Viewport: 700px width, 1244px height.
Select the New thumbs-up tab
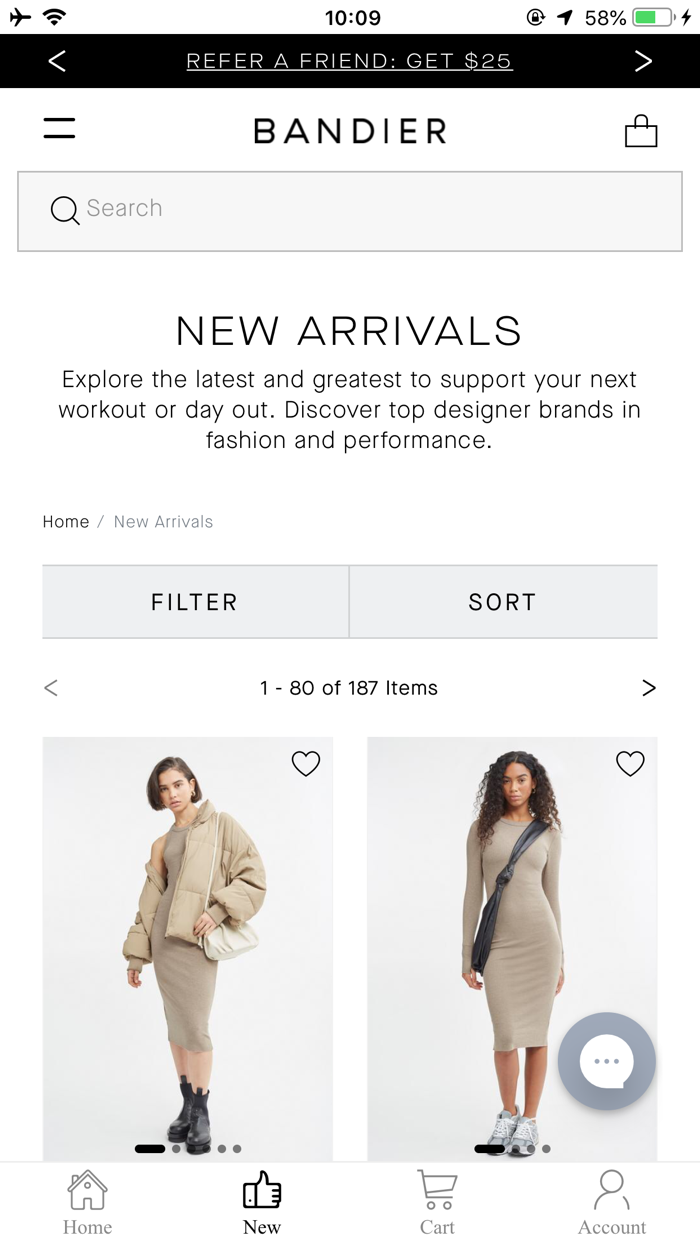[x=262, y=1203]
